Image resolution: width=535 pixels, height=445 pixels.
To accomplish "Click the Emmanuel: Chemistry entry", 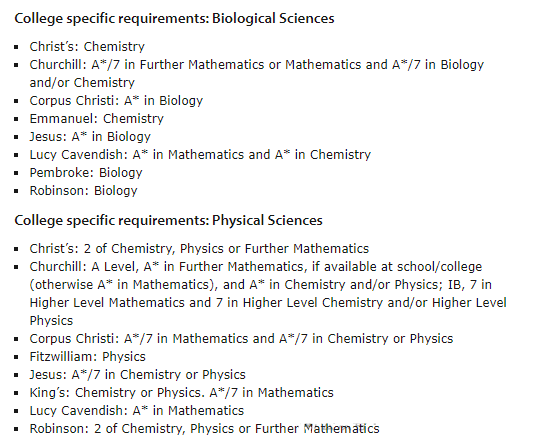I will 97,119.
